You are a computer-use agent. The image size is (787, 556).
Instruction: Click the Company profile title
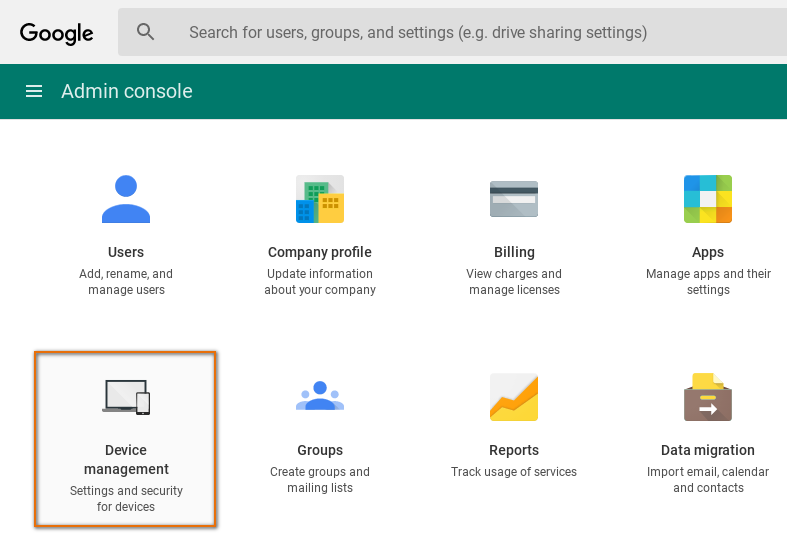[320, 252]
